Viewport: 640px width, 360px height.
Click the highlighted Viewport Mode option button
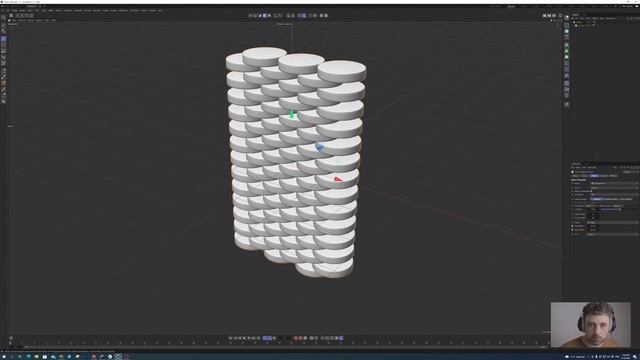[597, 199]
